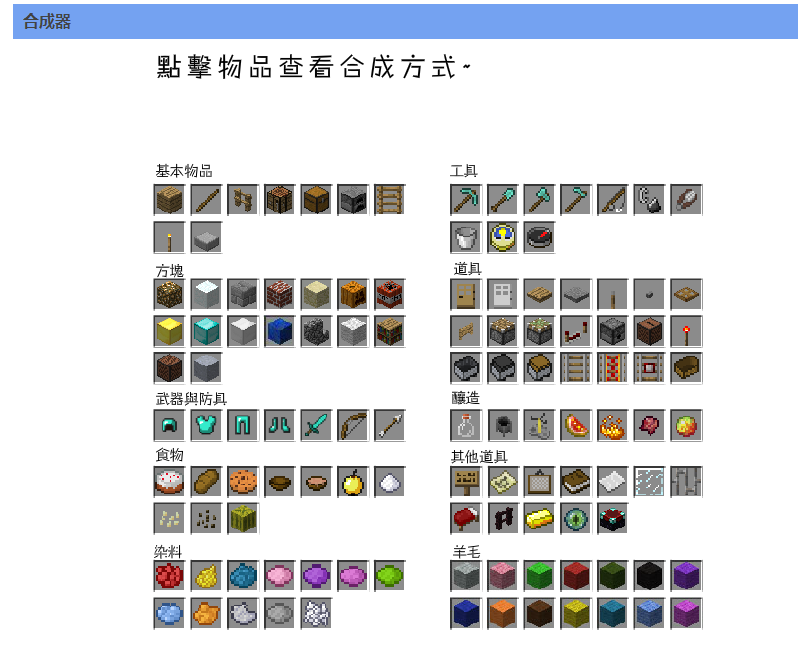
Task: Select the flint and steel icon
Action: tap(649, 200)
